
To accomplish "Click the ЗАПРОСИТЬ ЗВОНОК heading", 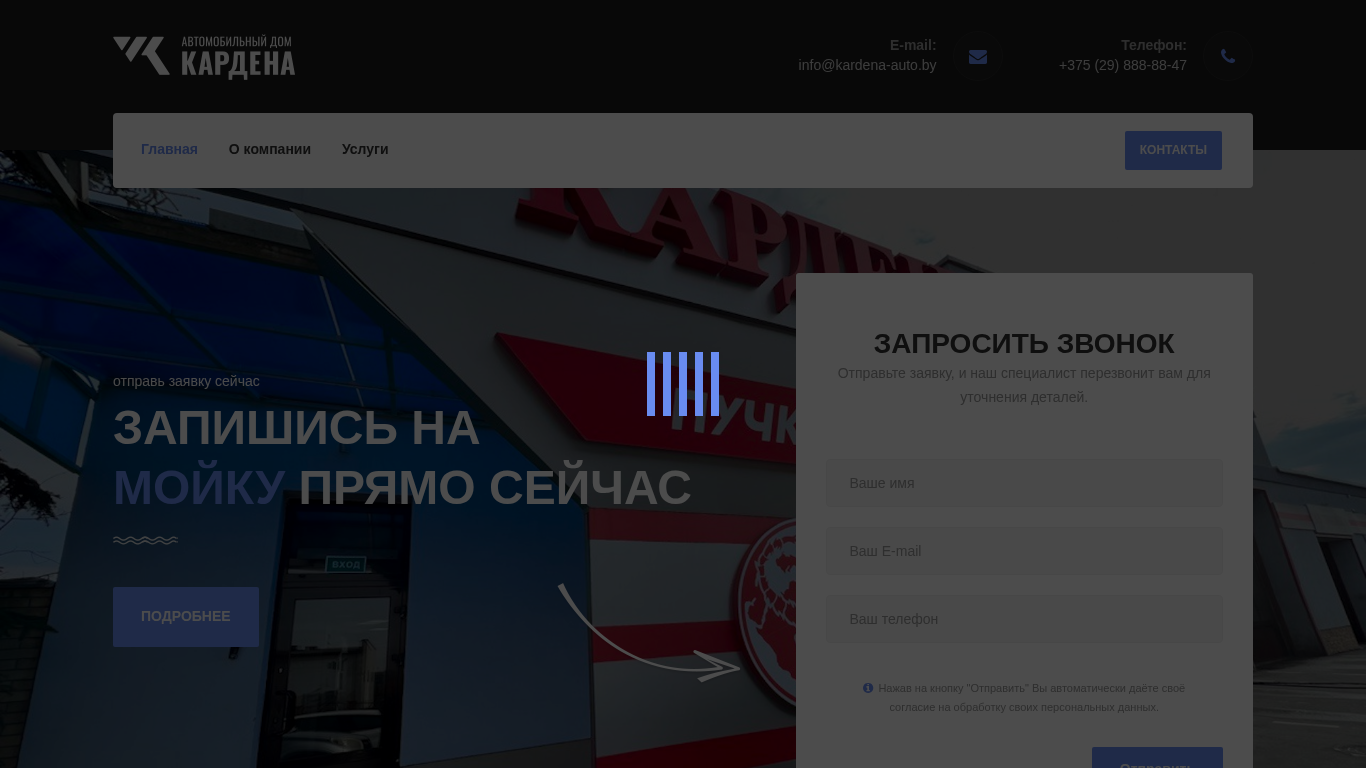I will 1024,343.
